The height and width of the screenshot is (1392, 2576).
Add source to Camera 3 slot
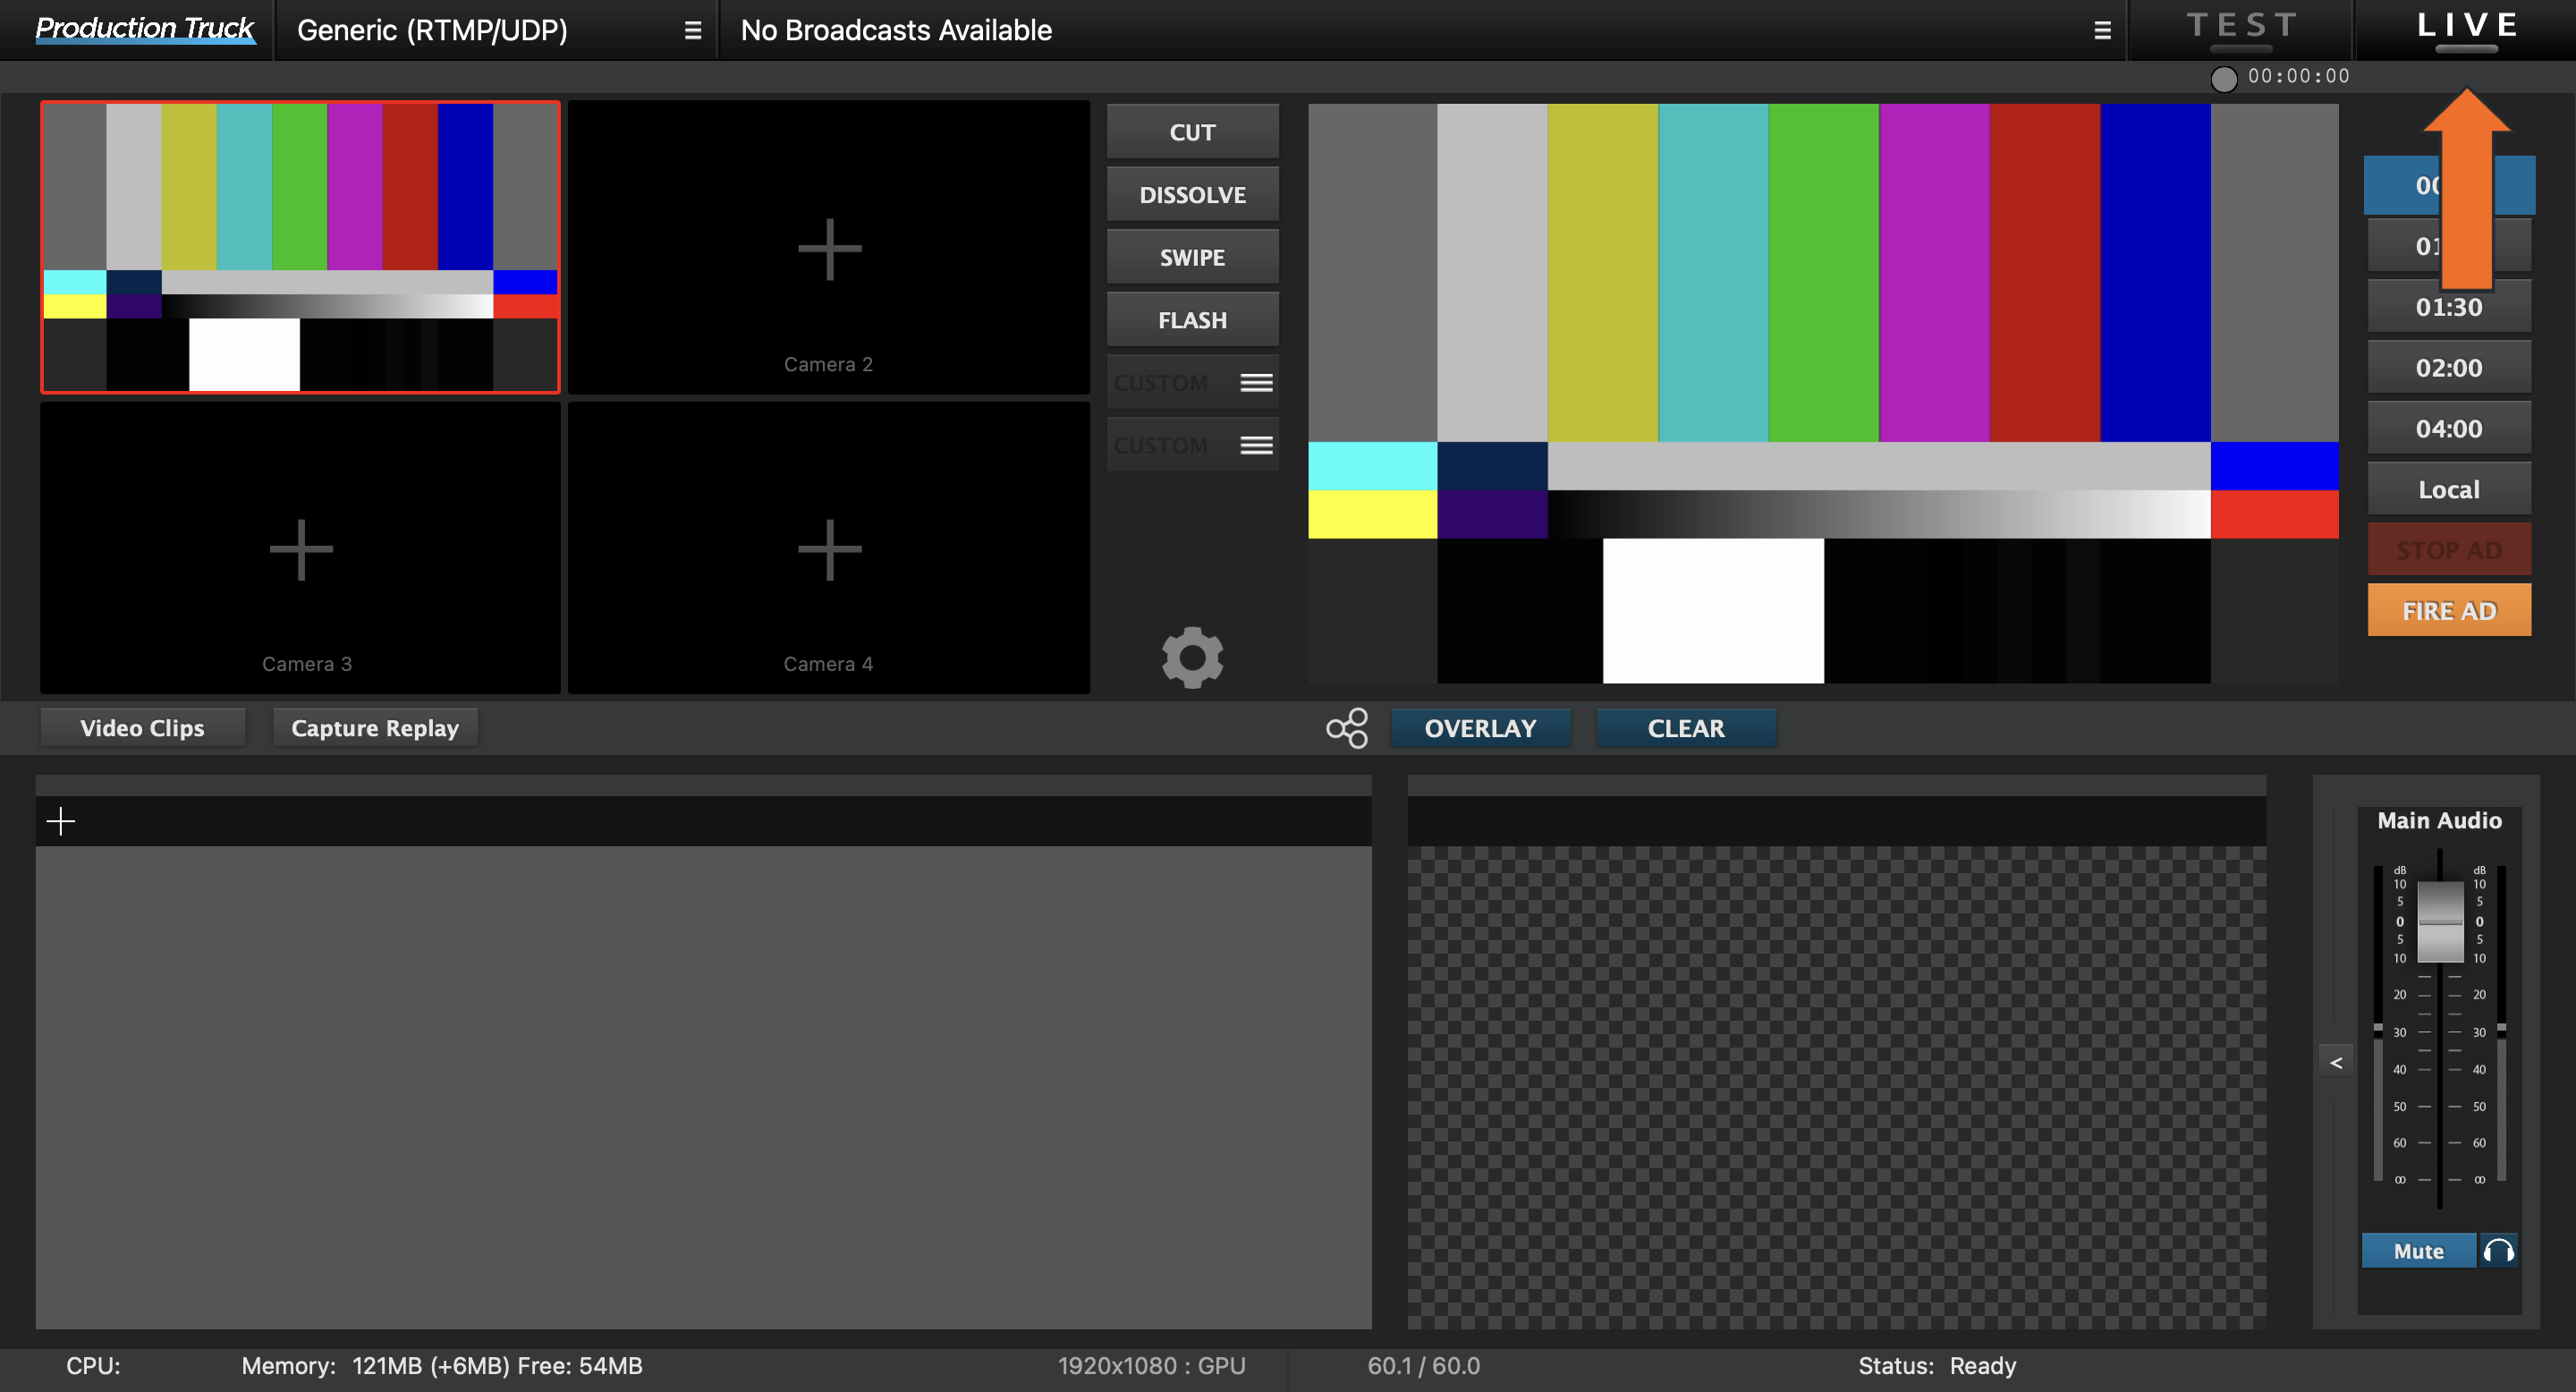(x=300, y=548)
